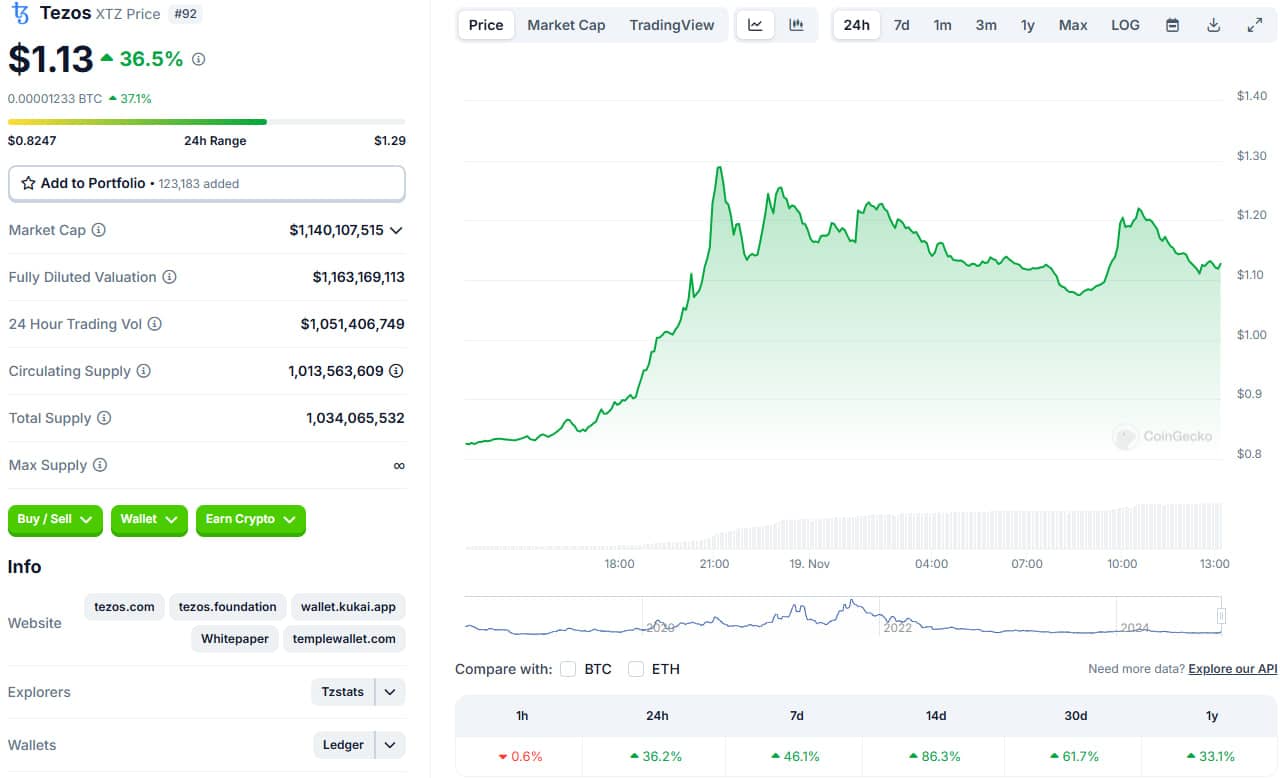The height and width of the screenshot is (778, 1280).
Task: Expand the Market Cap details chevron
Action: point(396,230)
